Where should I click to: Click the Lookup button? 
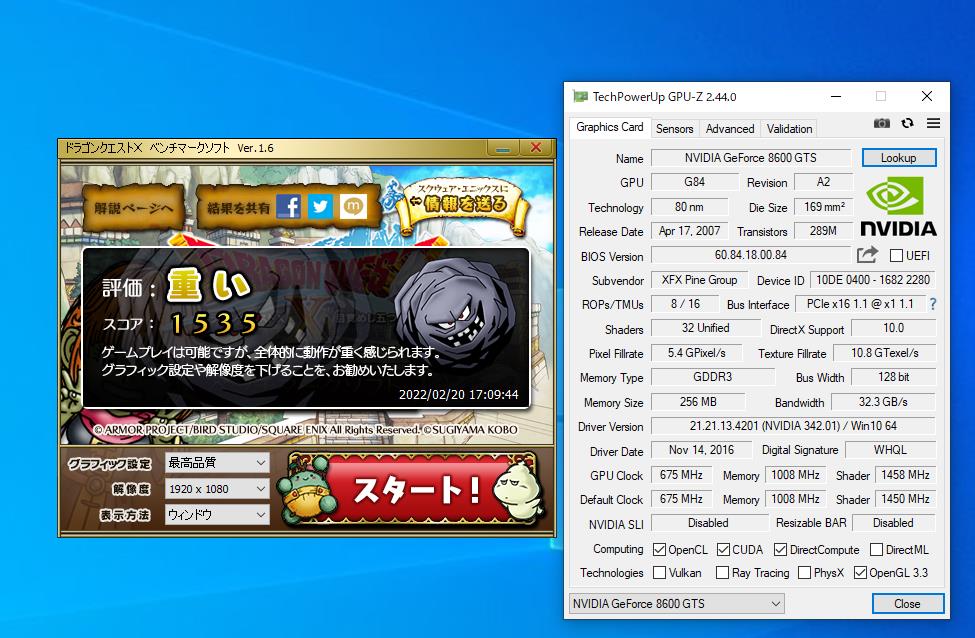(x=899, y=158)
